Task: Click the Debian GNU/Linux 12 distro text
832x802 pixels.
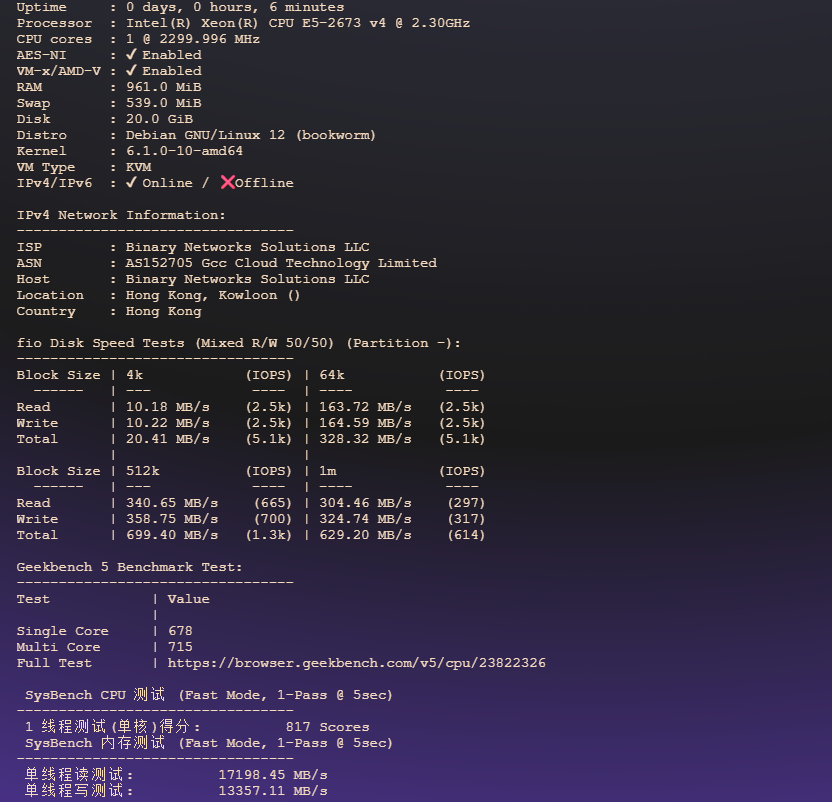Action: 250,135
